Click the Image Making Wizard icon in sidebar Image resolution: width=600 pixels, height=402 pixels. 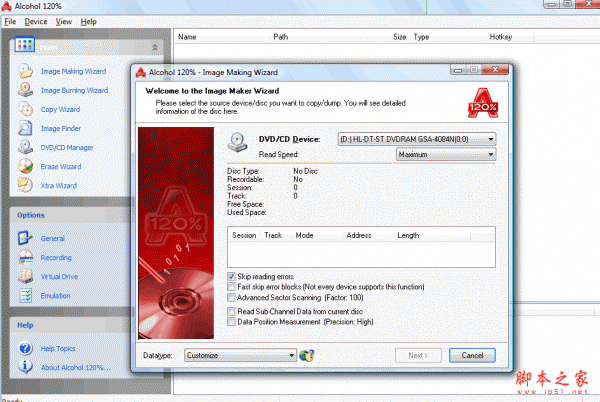coord(25,71)
